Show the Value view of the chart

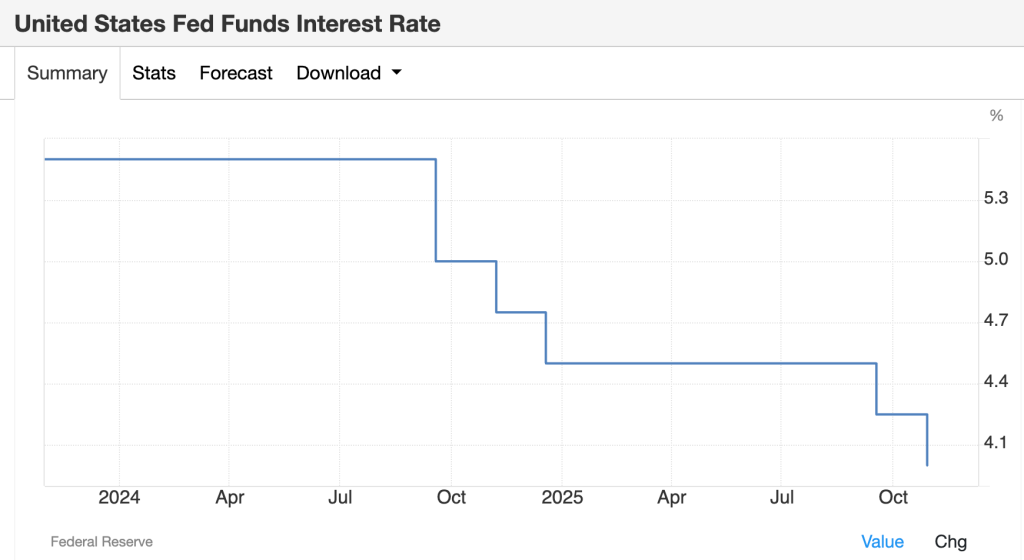[882, 541]
